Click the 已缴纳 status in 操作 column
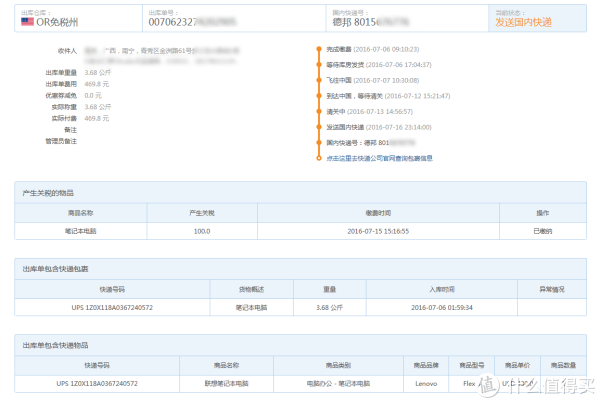600x403 pixels. coord(543,231)
